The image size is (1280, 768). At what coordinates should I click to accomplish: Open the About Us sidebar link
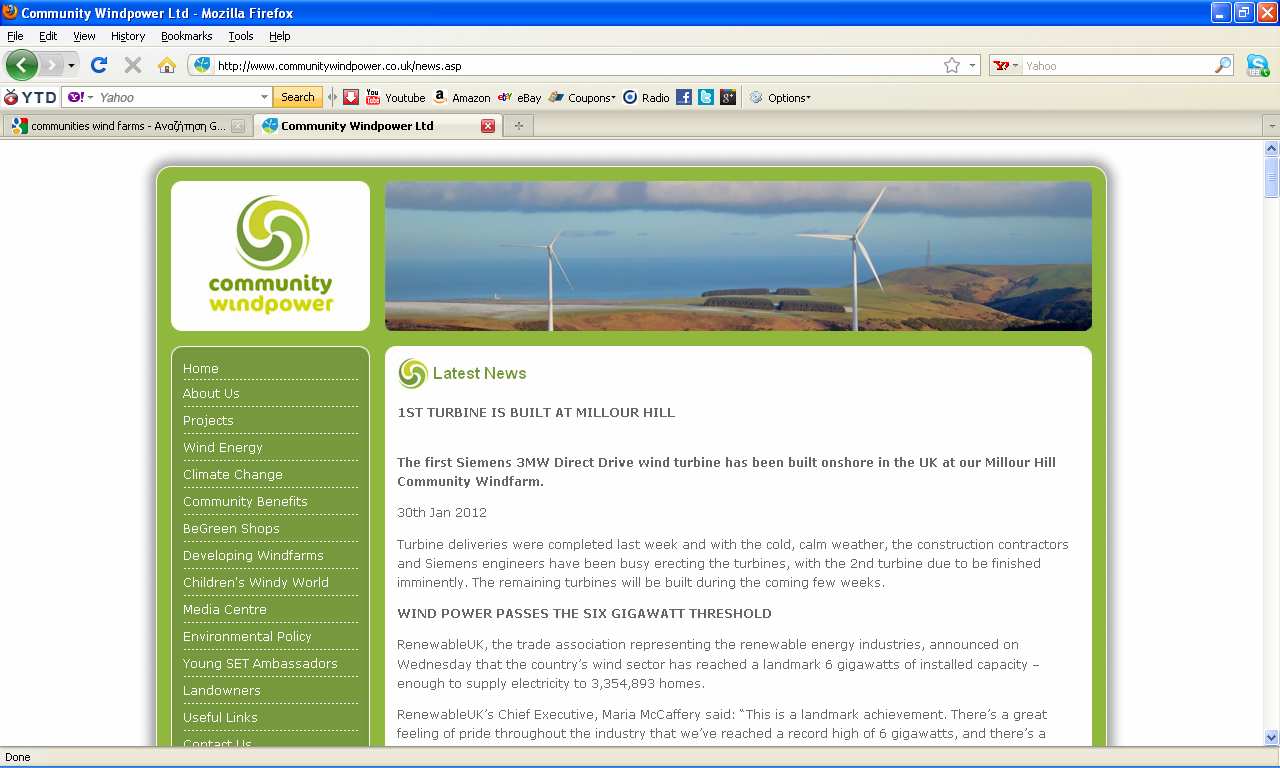[x=211, y=394]
